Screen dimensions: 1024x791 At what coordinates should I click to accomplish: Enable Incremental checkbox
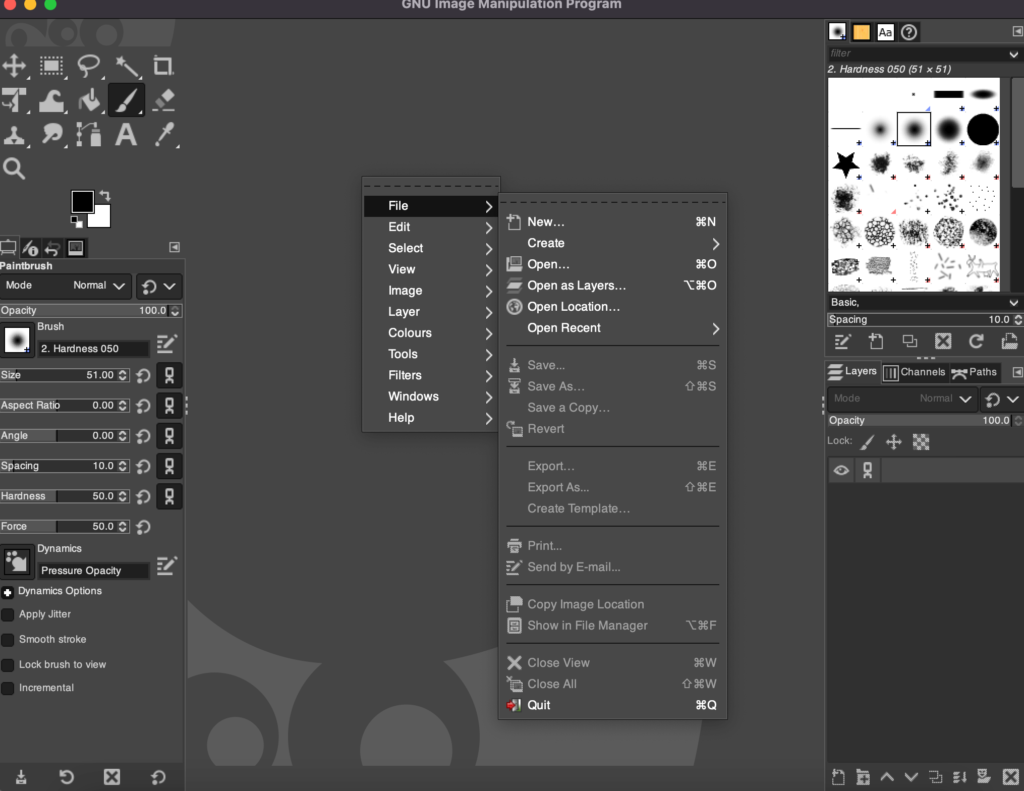point(8,688)
